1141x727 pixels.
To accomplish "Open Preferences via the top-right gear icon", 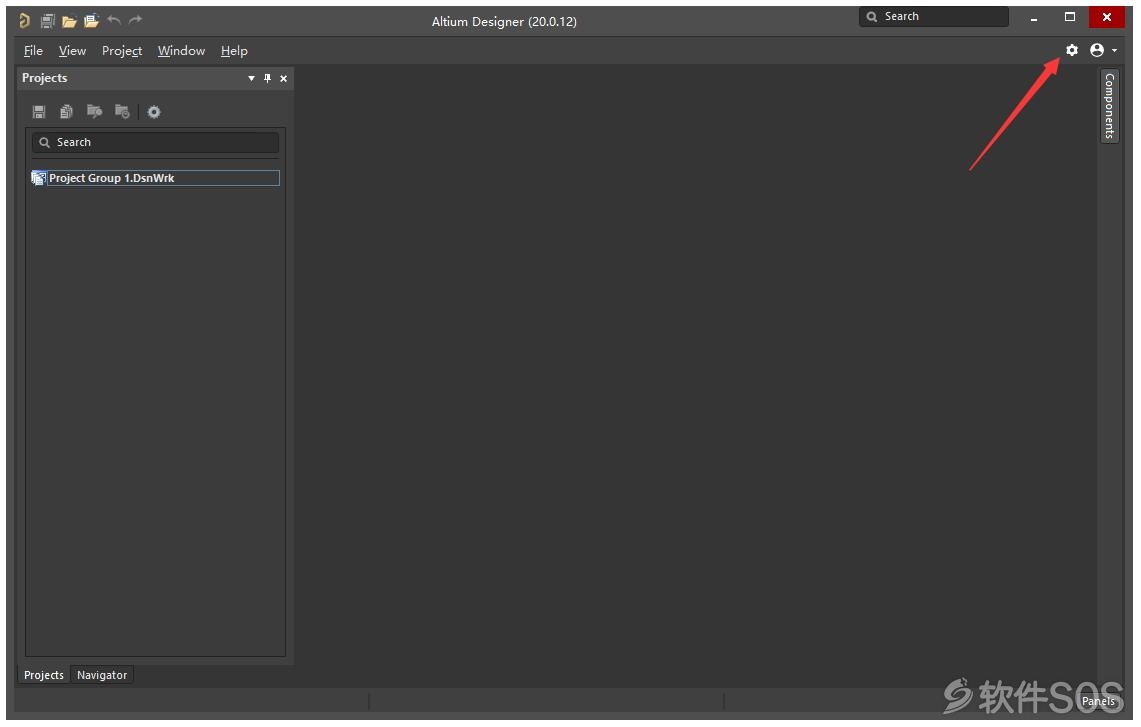I will [1072, 50].
